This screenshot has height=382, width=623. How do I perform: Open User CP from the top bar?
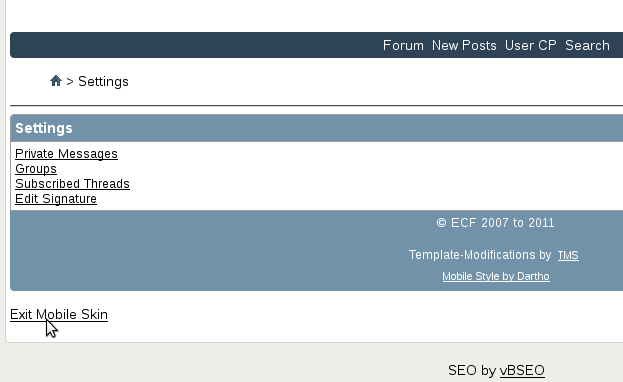pos(530,45)
